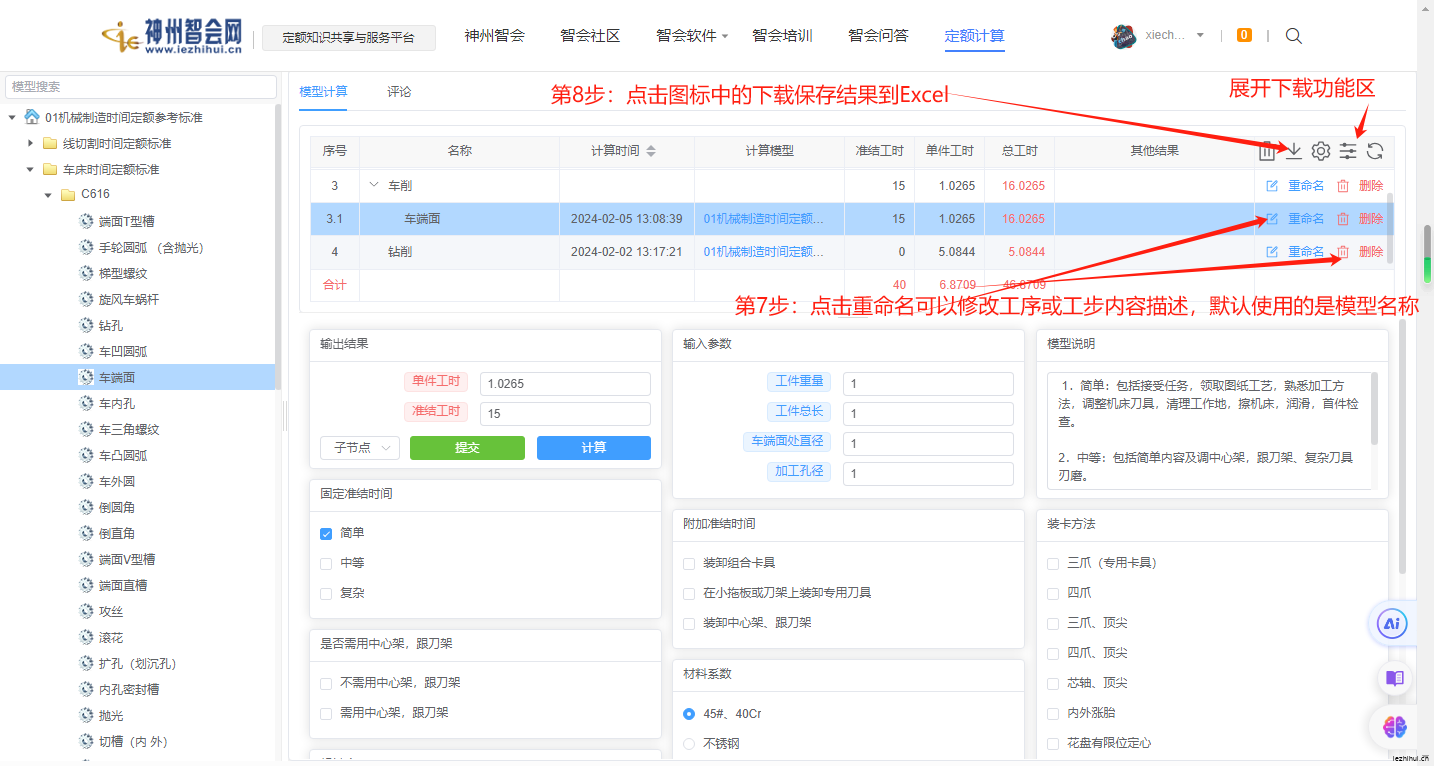Click the blue 计算 button
Screen dimensions: 1434x766
594,448
